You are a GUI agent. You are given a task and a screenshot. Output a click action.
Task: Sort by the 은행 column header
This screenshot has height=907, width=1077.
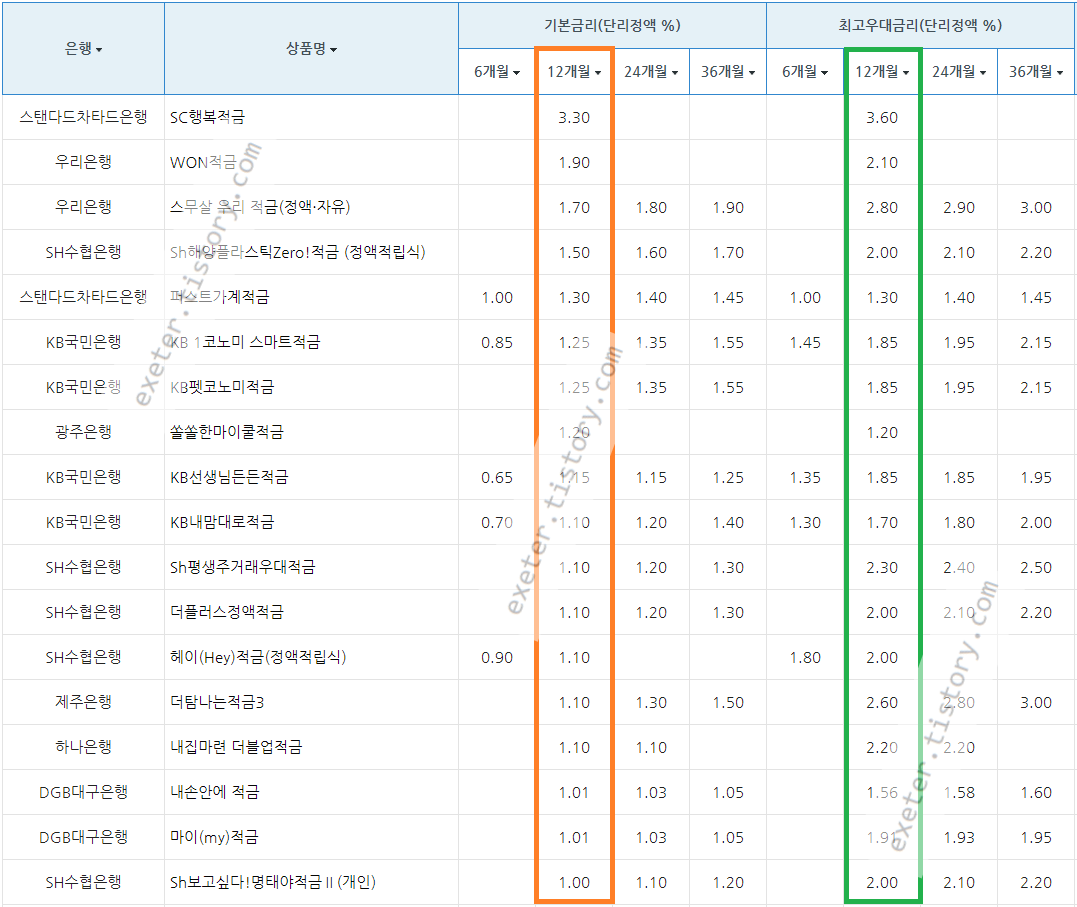pos(83,49)
